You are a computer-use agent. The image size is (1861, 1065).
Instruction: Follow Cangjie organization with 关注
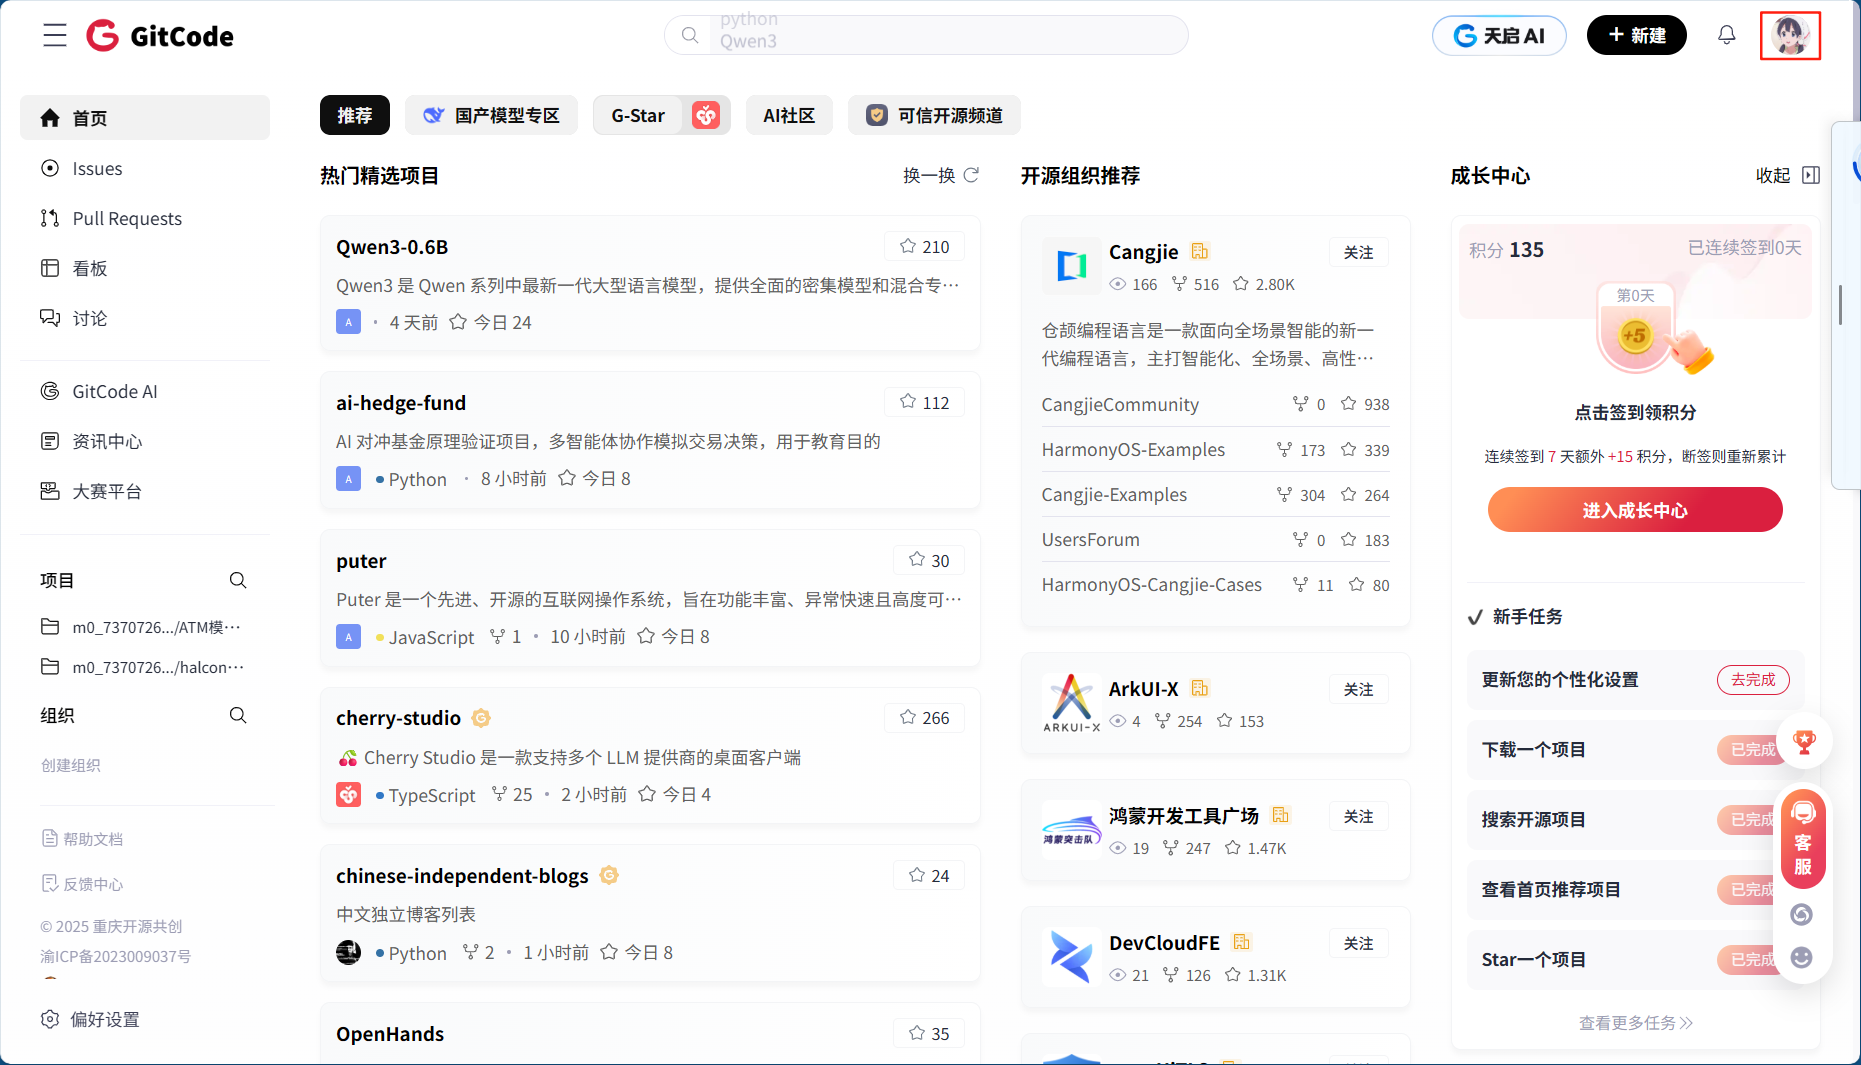pos(1359,252)
